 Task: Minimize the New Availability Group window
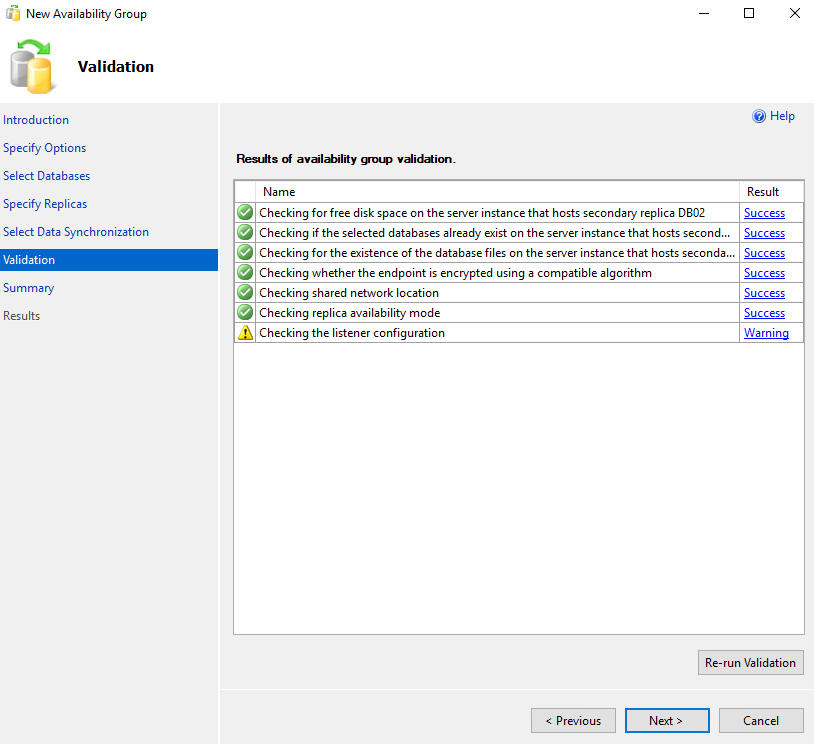[x=703, y=13]
